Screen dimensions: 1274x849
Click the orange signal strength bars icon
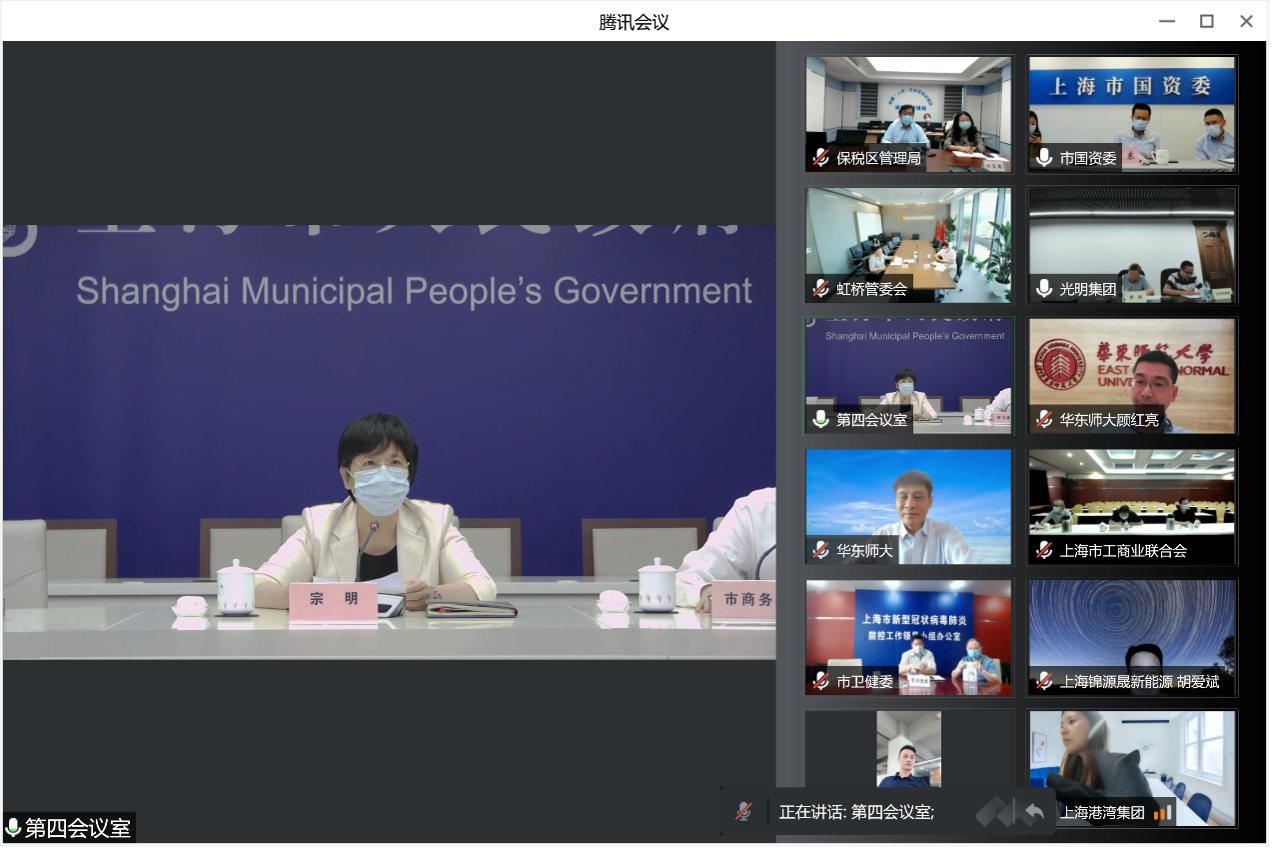coord(1163,813)
